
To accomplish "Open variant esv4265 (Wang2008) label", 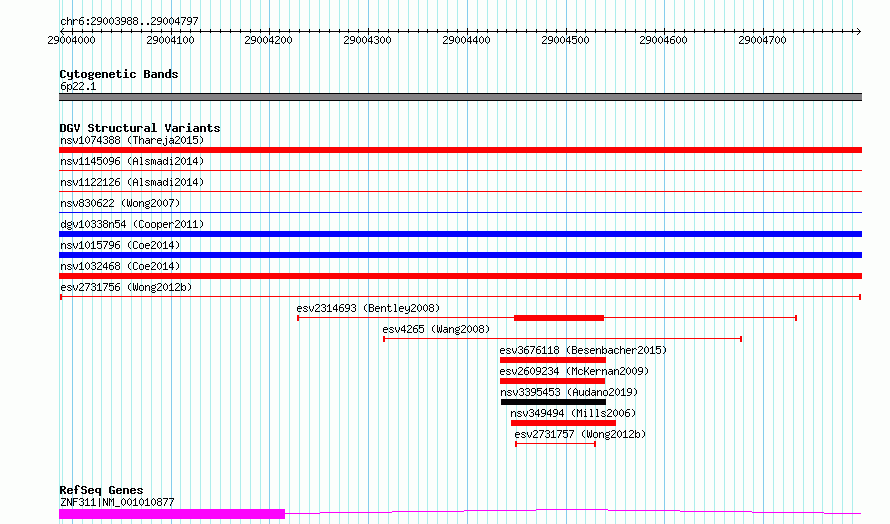I will [x=436, y=329].
